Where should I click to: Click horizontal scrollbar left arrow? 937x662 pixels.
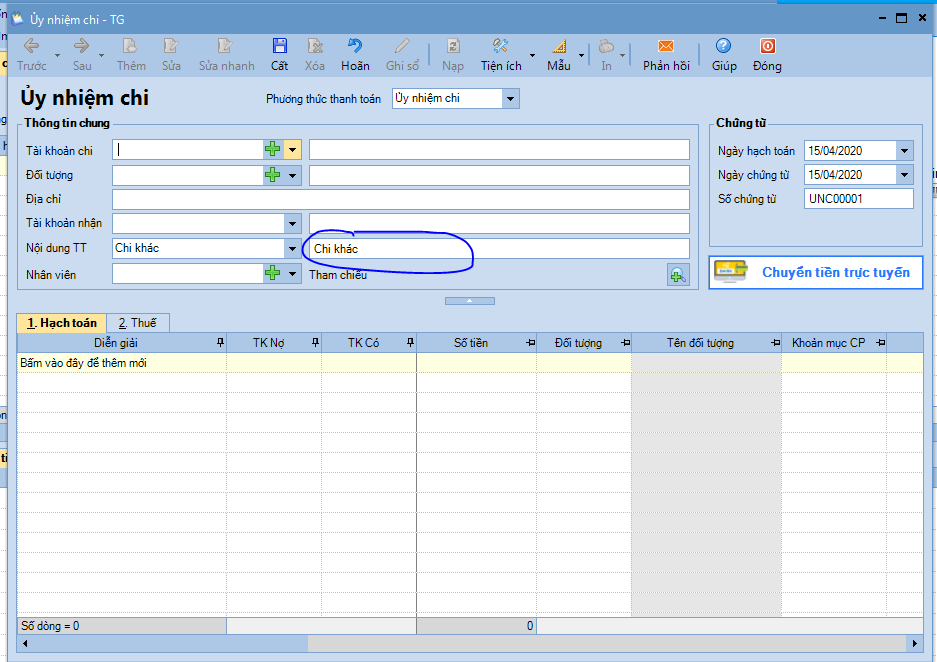pyautogui.click(x=25, y=643)
